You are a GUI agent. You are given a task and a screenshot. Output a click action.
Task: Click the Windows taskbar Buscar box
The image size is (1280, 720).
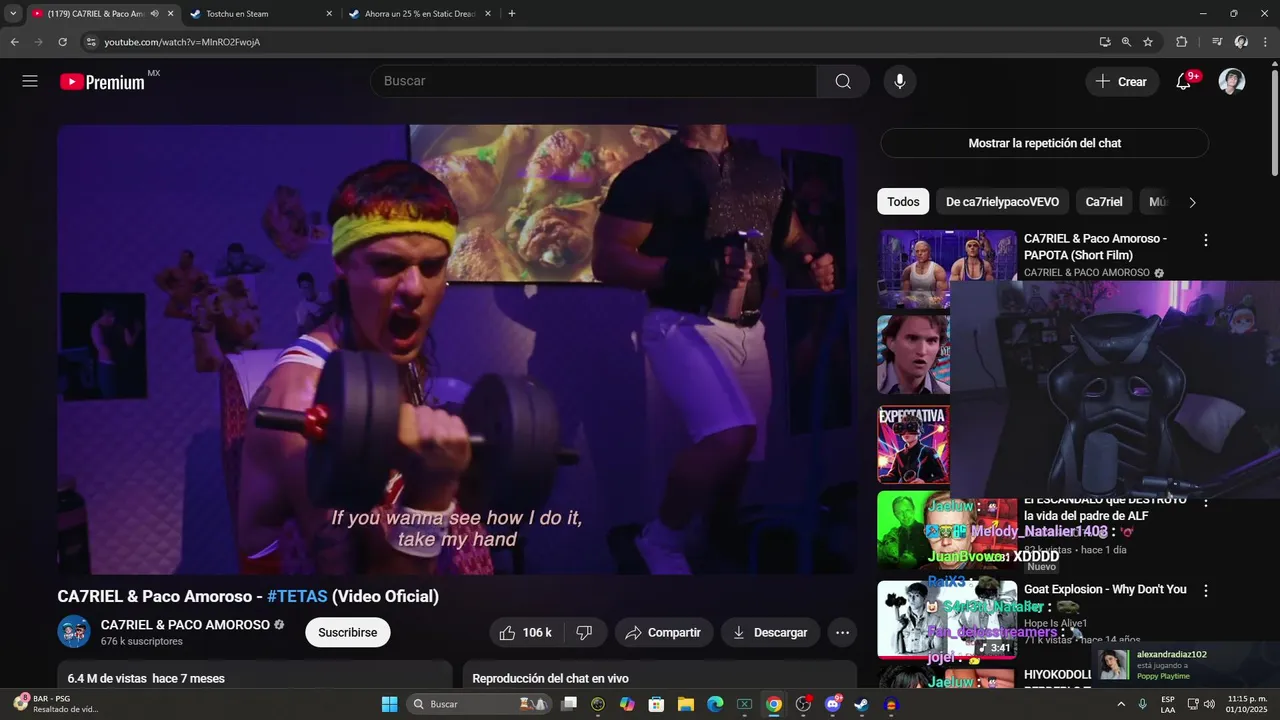[x=478, y=704]
